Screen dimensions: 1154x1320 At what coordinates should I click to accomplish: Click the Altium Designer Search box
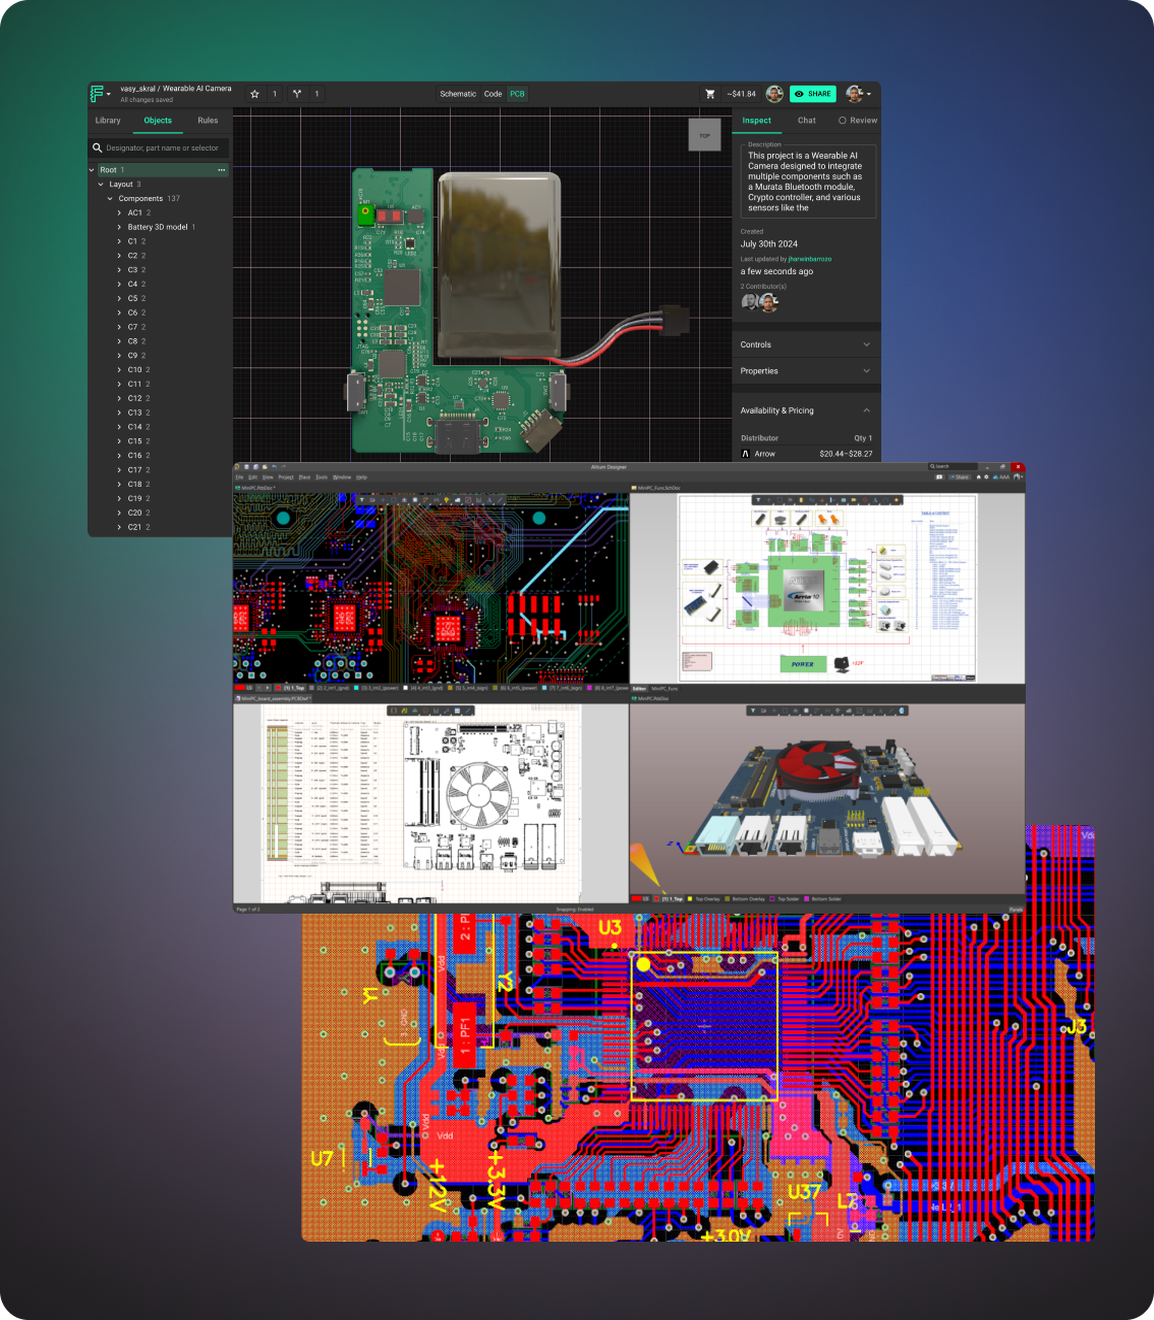pos(953,466)
